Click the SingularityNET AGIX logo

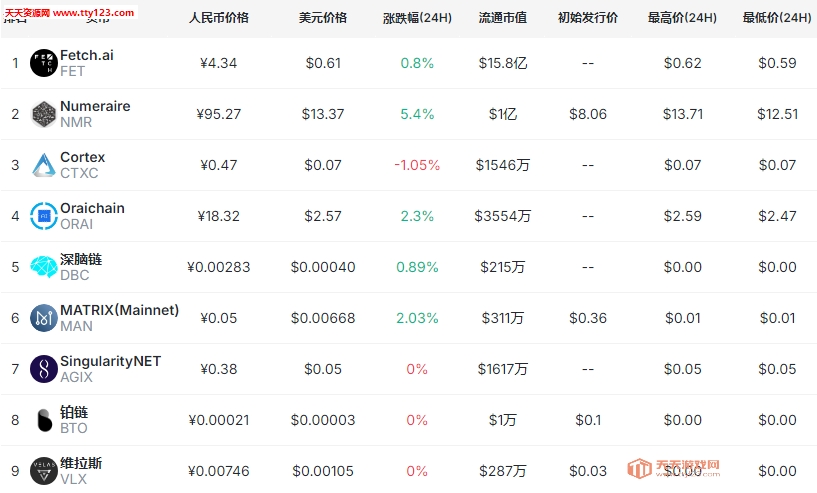[44, 369]
